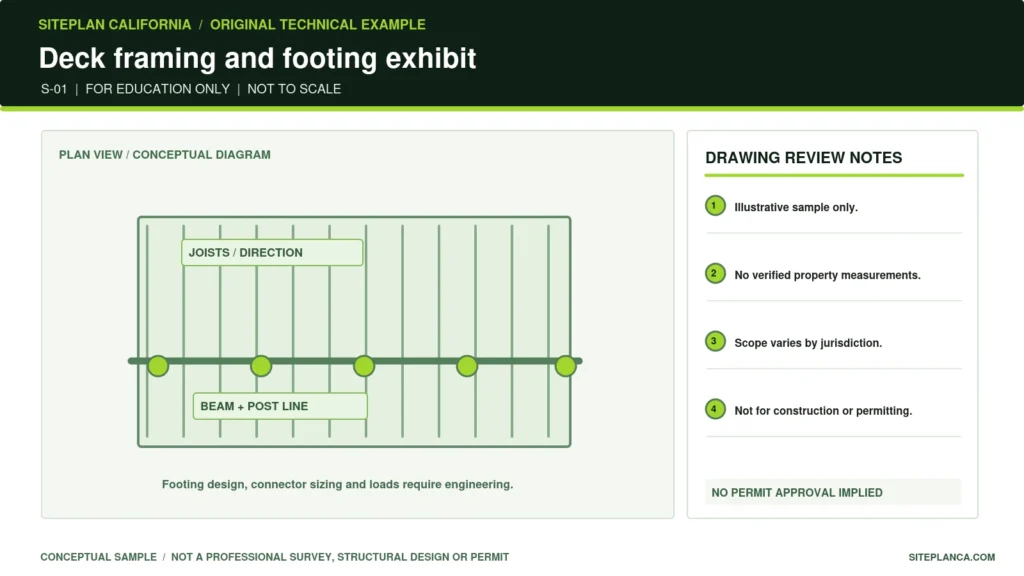Click the note "Scope varies by jurisdiction."
This screenshot has height=576, width=1024.
[808, 343]
